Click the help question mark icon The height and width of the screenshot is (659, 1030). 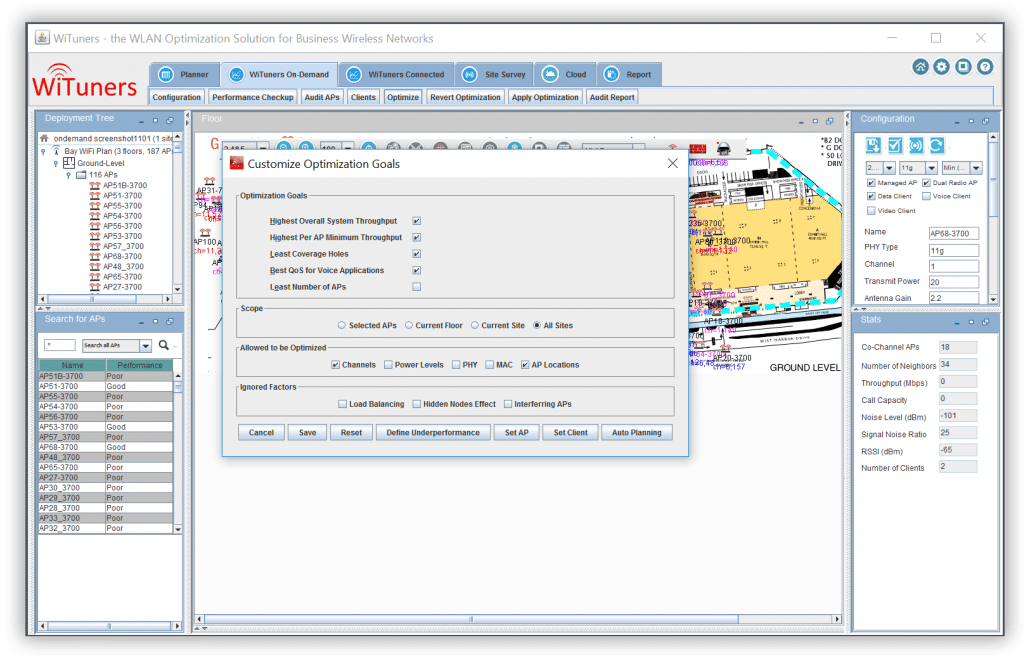(x=985, y=67)
